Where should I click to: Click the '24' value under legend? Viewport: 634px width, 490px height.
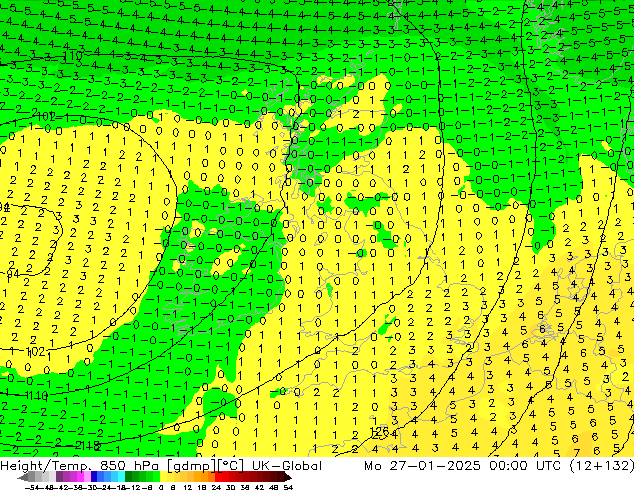pyautogui.click(x=216, y=488)
